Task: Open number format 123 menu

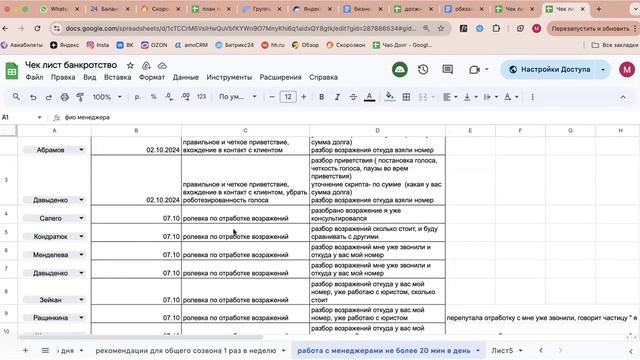Action: [x=201, y=97]
